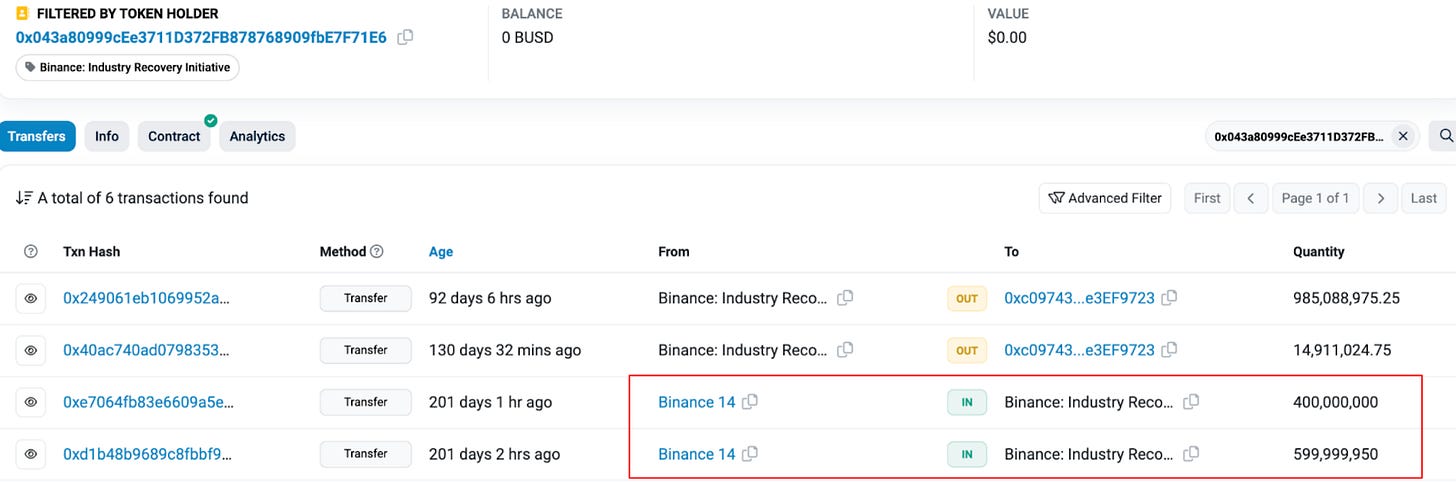Preview transaction 0xe7064fb83e6609a5e with eye icon
The height and width of the screenshot is (482, 1456).
tap(31, 402)
